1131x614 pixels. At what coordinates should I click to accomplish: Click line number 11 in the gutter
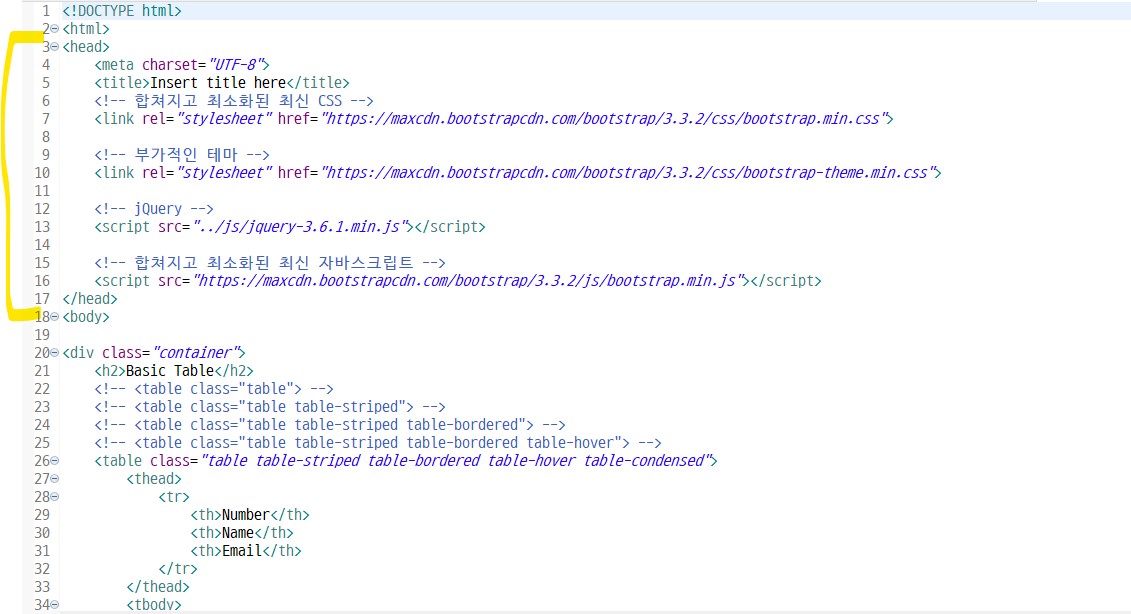[x=43, y=191]
